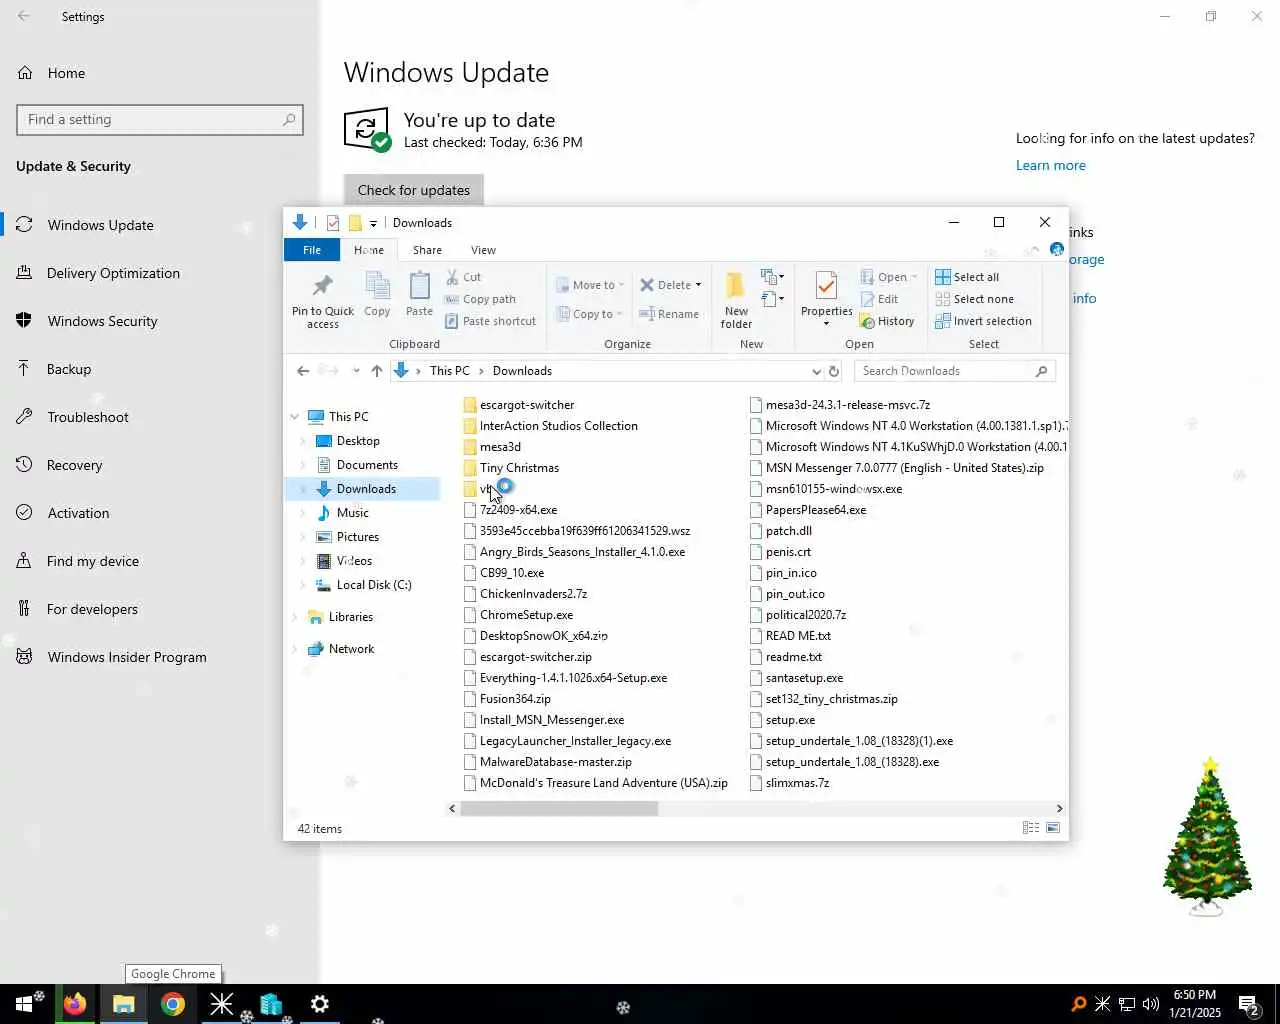The image size is (1280, 1024).
Task: Open the Move to dropdown
Action: pos(590,285)
